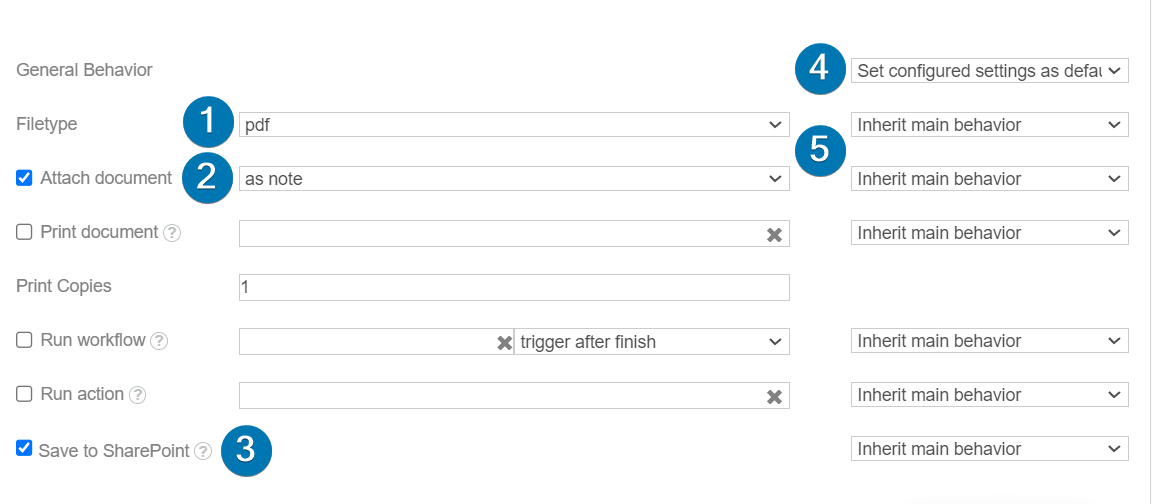The width and height of the screenshot is (1154, 504).
Task: Click the Run action lookup field
Action: point(514,395)
